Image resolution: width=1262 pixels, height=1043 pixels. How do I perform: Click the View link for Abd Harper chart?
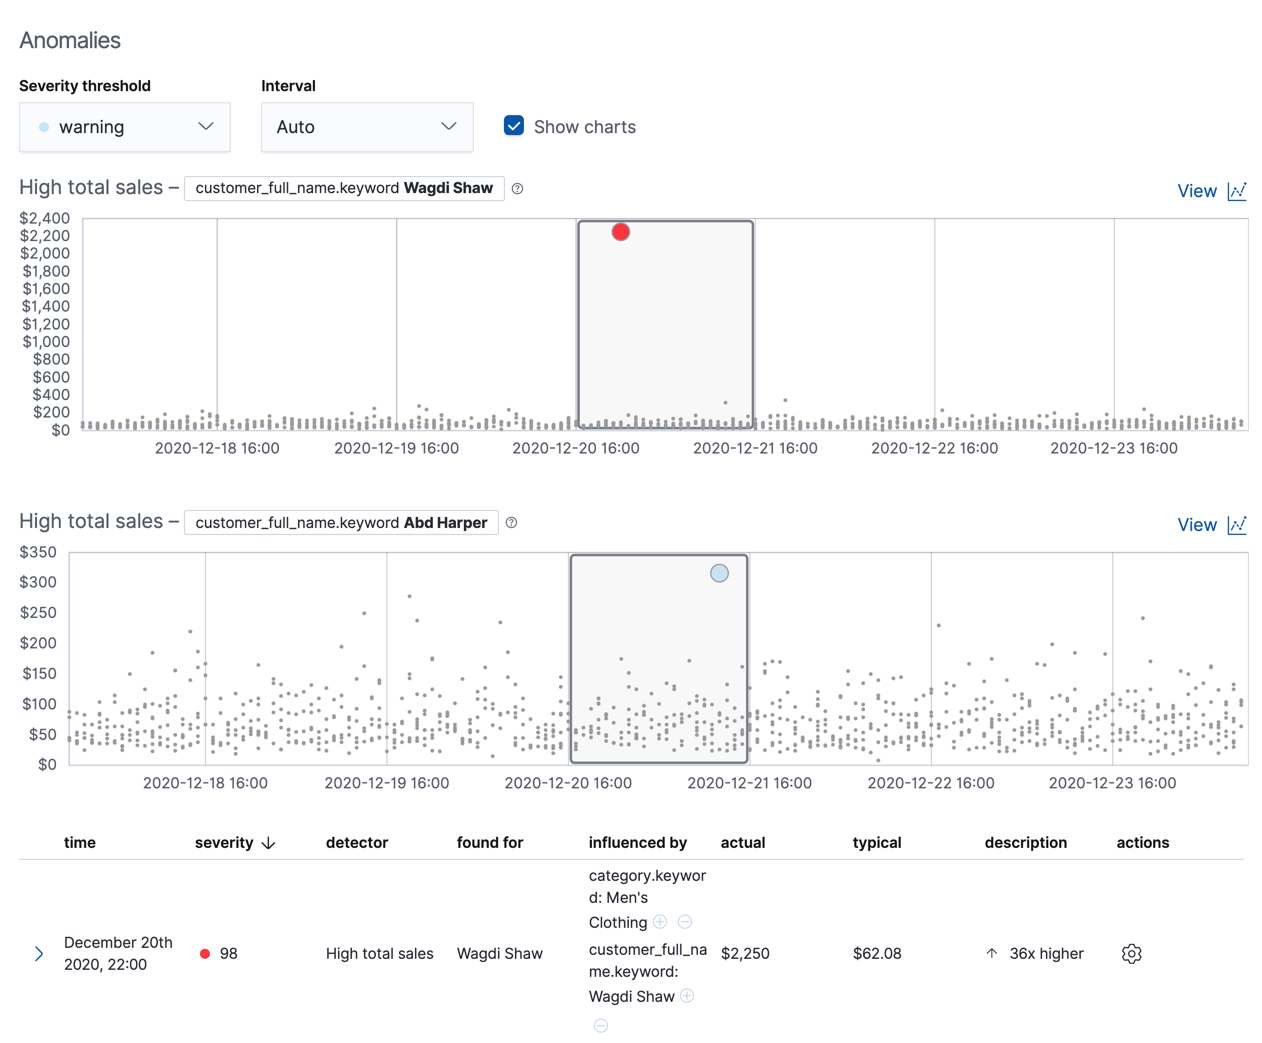tap(1197, 524)
